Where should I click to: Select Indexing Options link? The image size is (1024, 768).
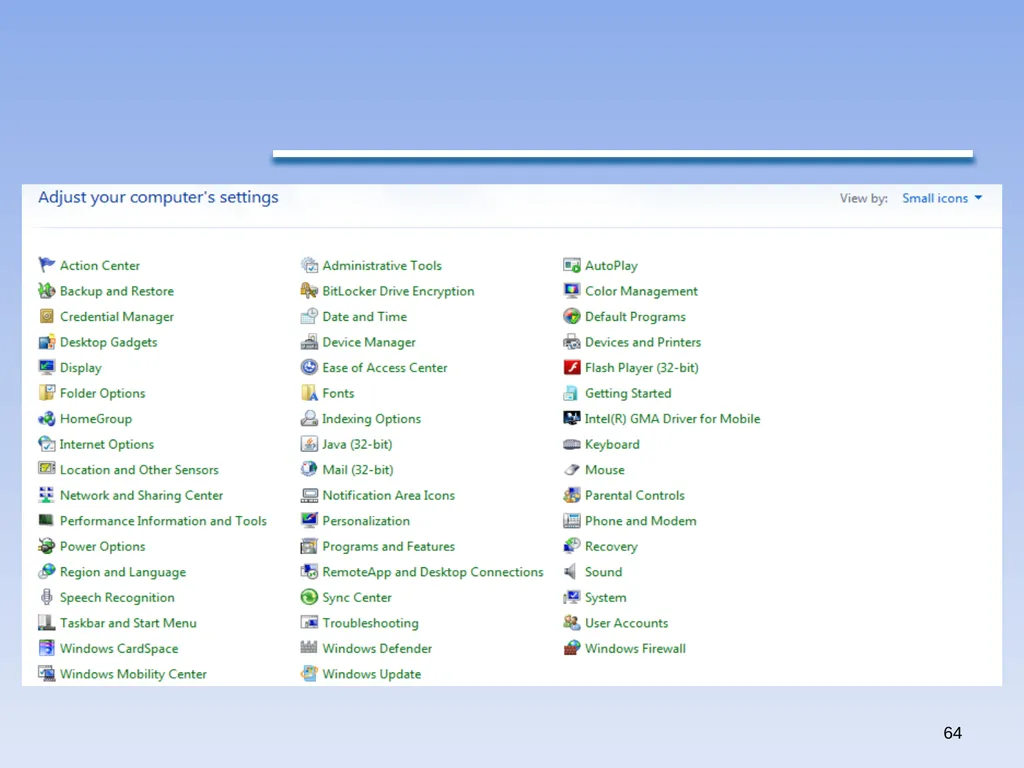click(x=372, y=419)
